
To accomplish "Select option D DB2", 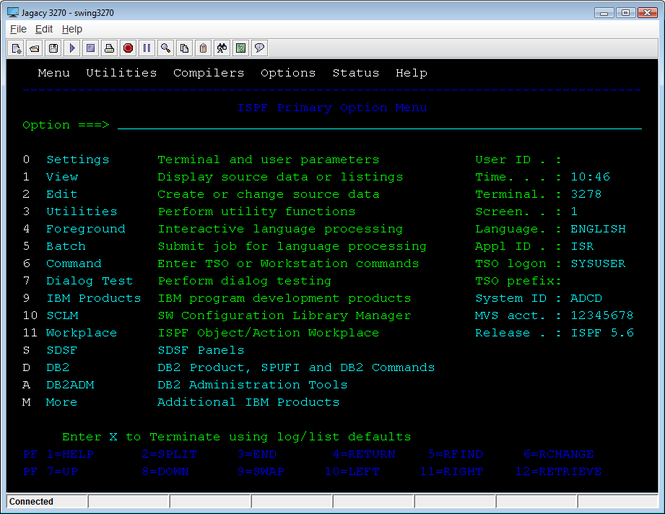I will point(58,368).
